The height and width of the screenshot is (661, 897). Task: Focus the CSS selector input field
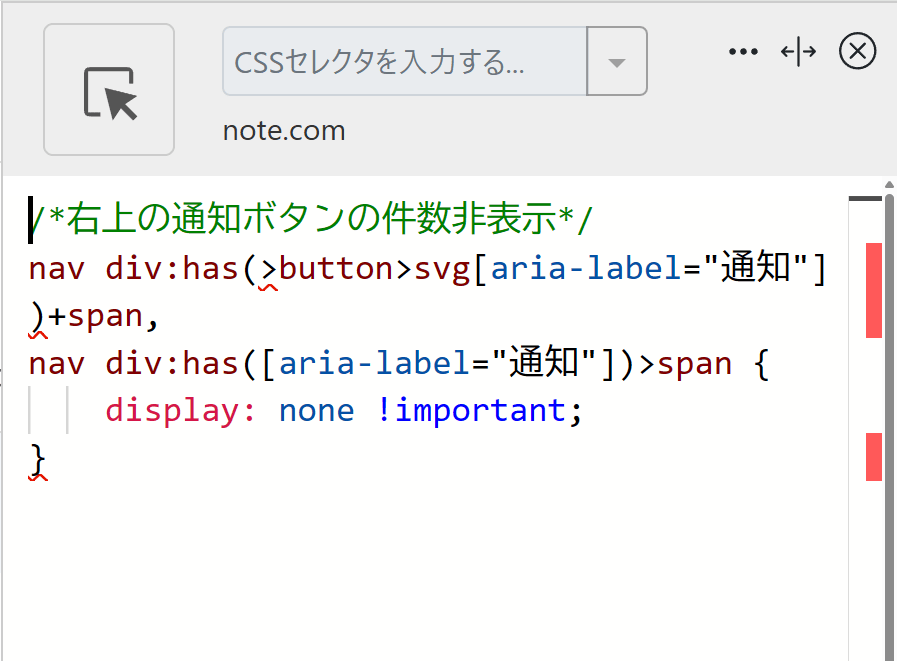403,62
